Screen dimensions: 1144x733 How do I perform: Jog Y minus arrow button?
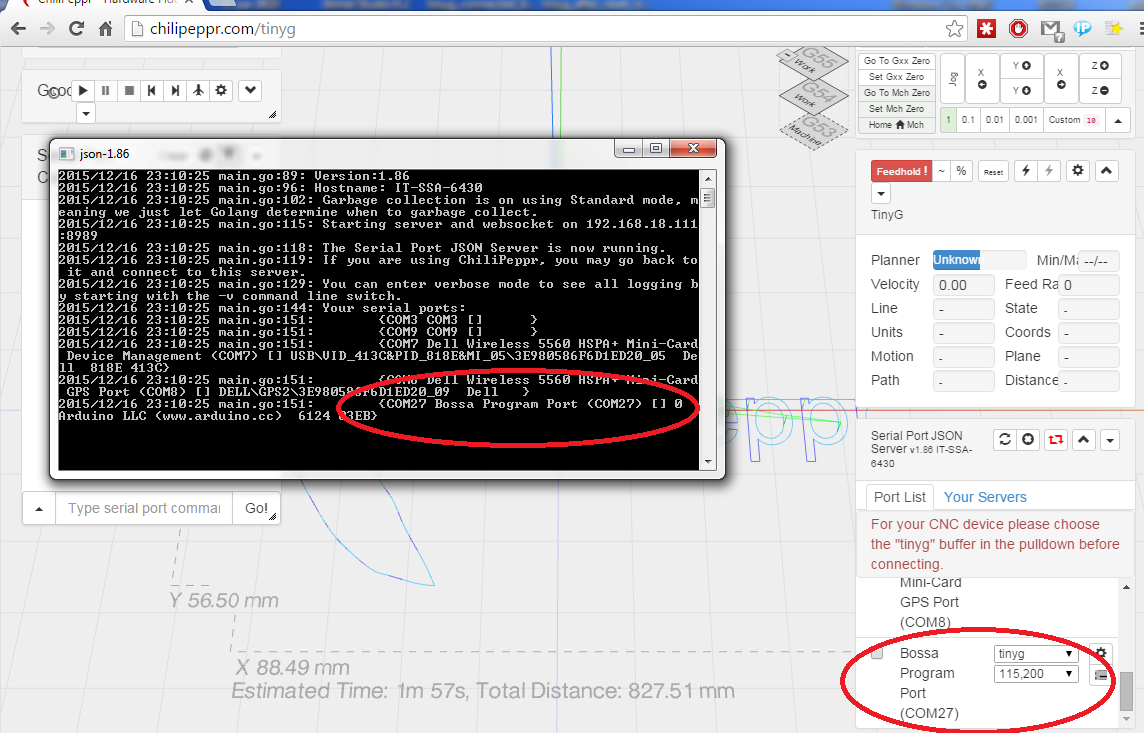coord(1021,90)
